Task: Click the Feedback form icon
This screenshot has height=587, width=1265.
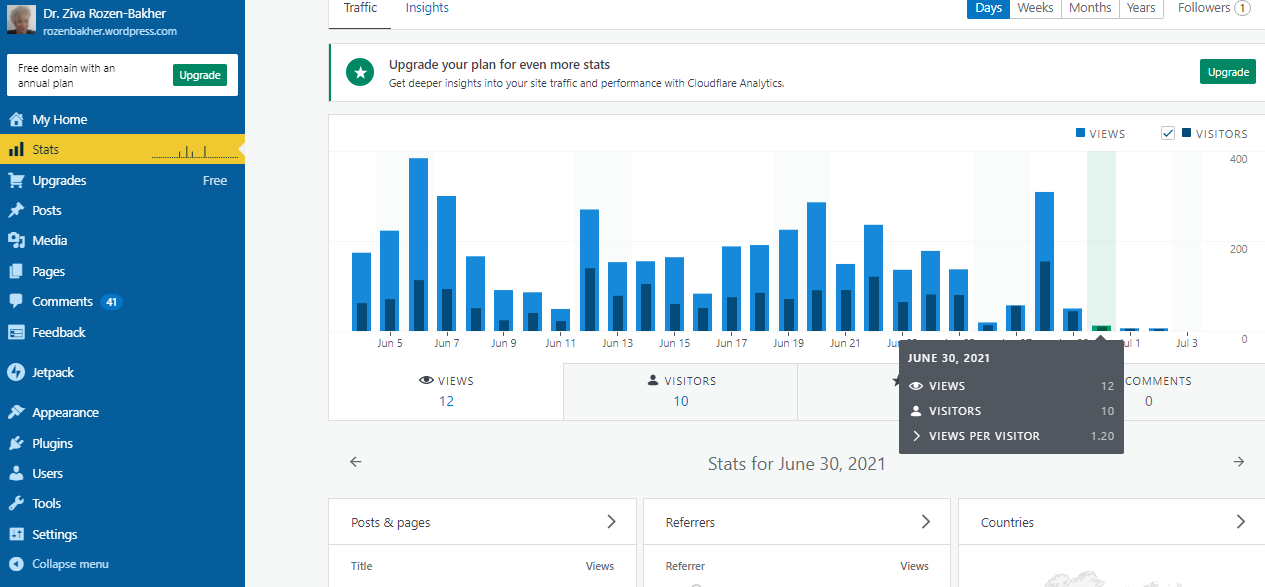Action: click(x=16, y=332)
